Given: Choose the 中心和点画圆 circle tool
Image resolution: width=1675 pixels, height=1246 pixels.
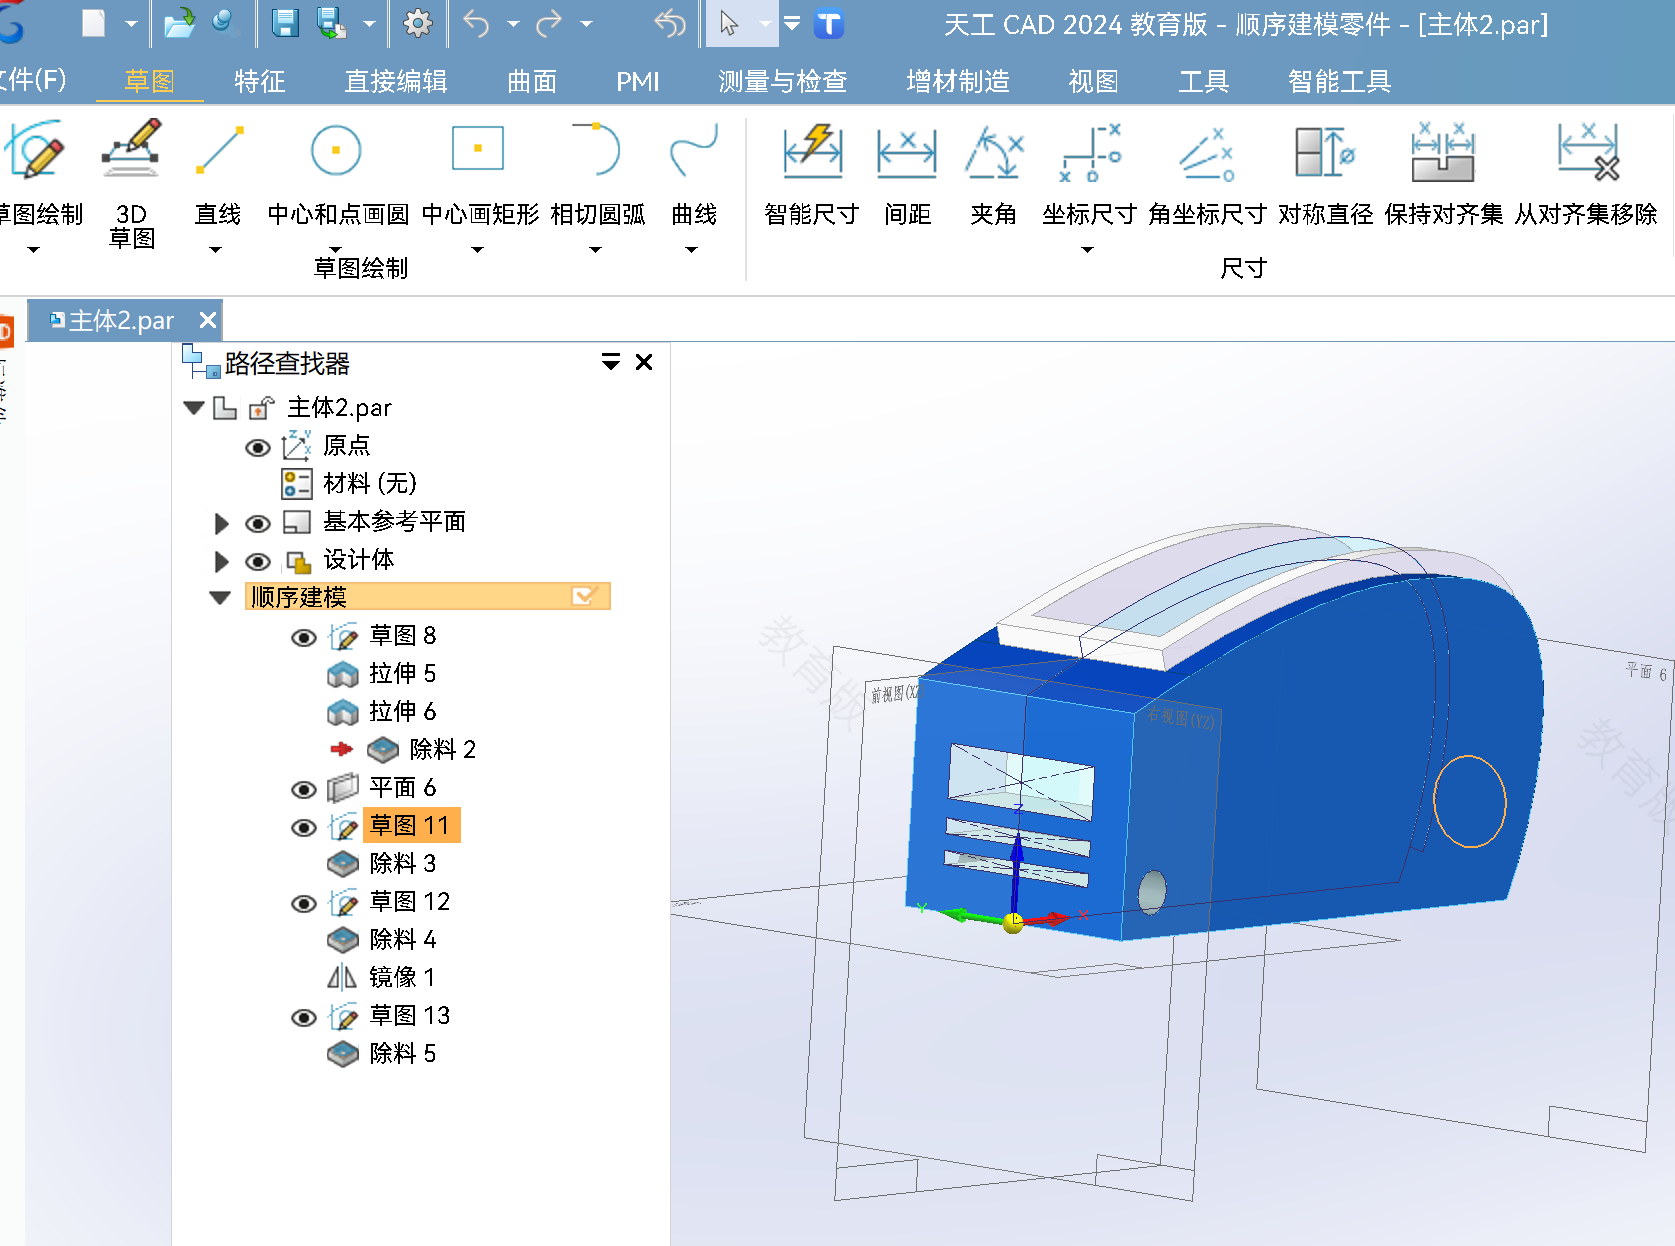Looking at the screenshot, I should click(x=337, y=172).
